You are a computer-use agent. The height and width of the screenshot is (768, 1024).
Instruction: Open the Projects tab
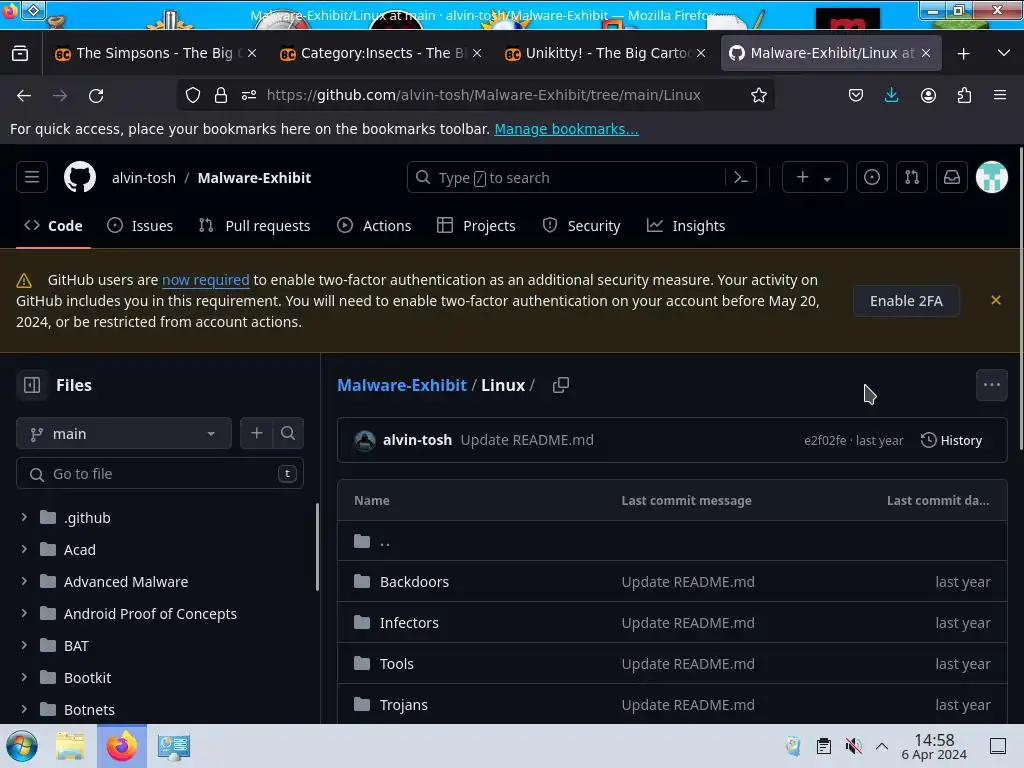476,226
